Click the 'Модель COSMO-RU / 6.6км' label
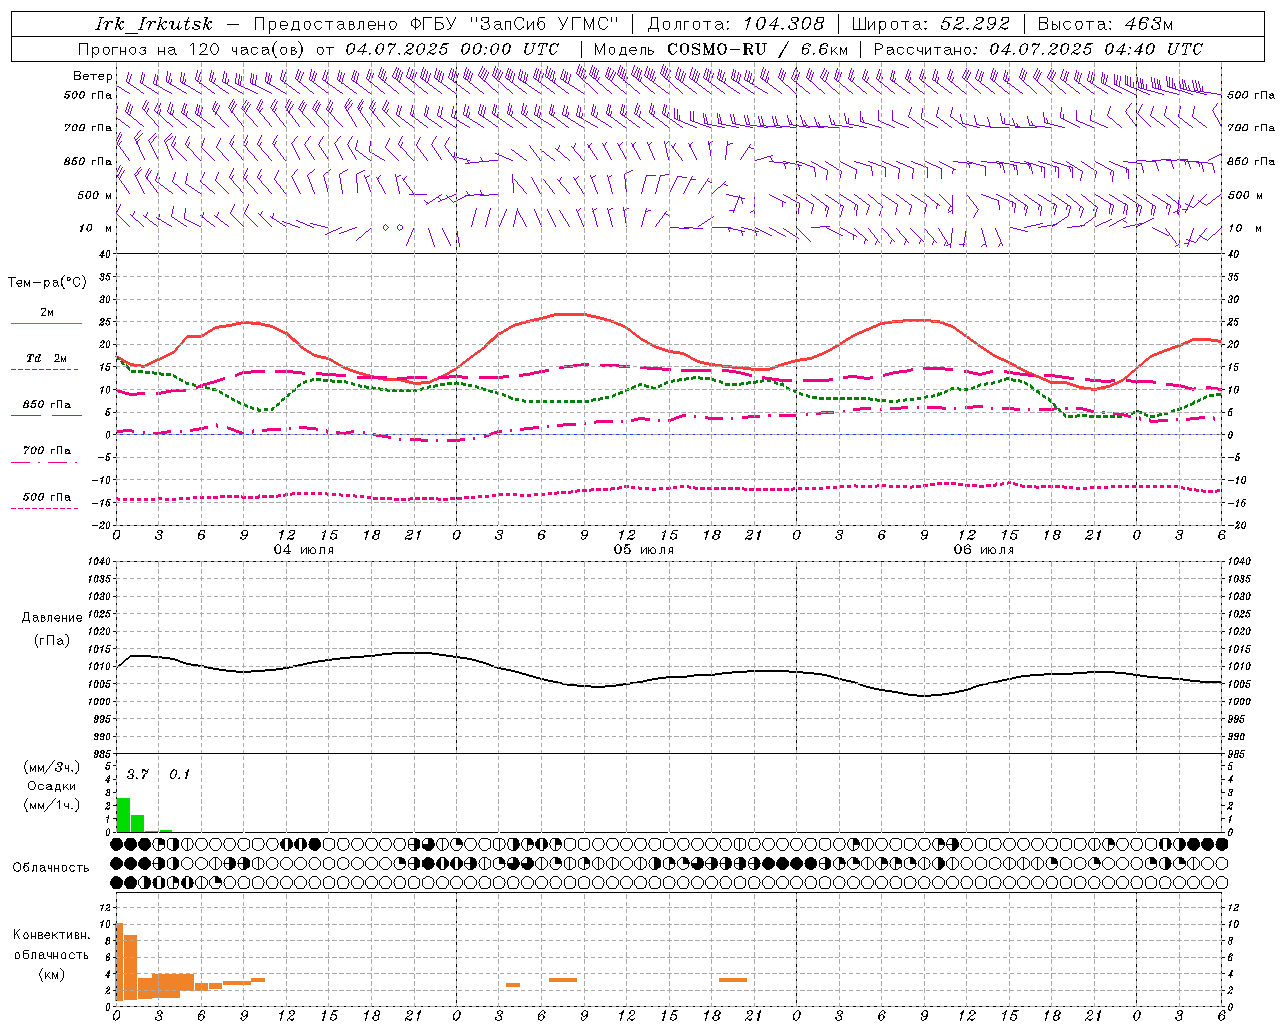The height and width of the screenshot is (1024, 1280). (721, 49)
